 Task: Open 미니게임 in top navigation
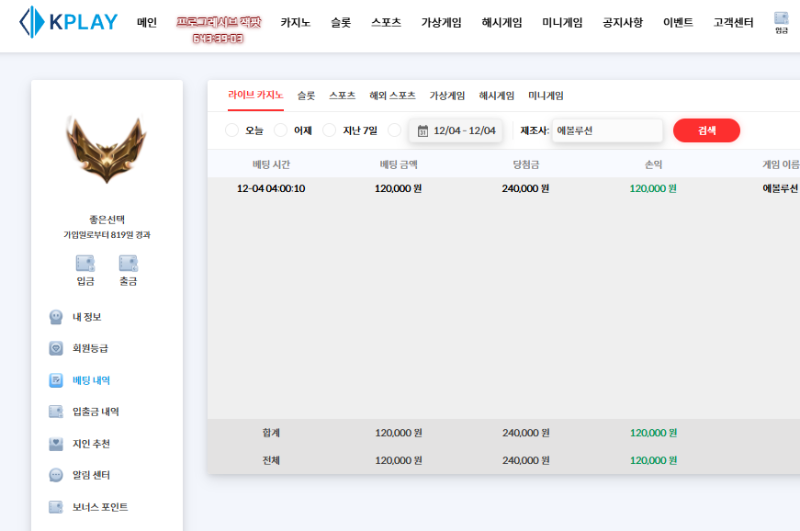tap(562, 22)
